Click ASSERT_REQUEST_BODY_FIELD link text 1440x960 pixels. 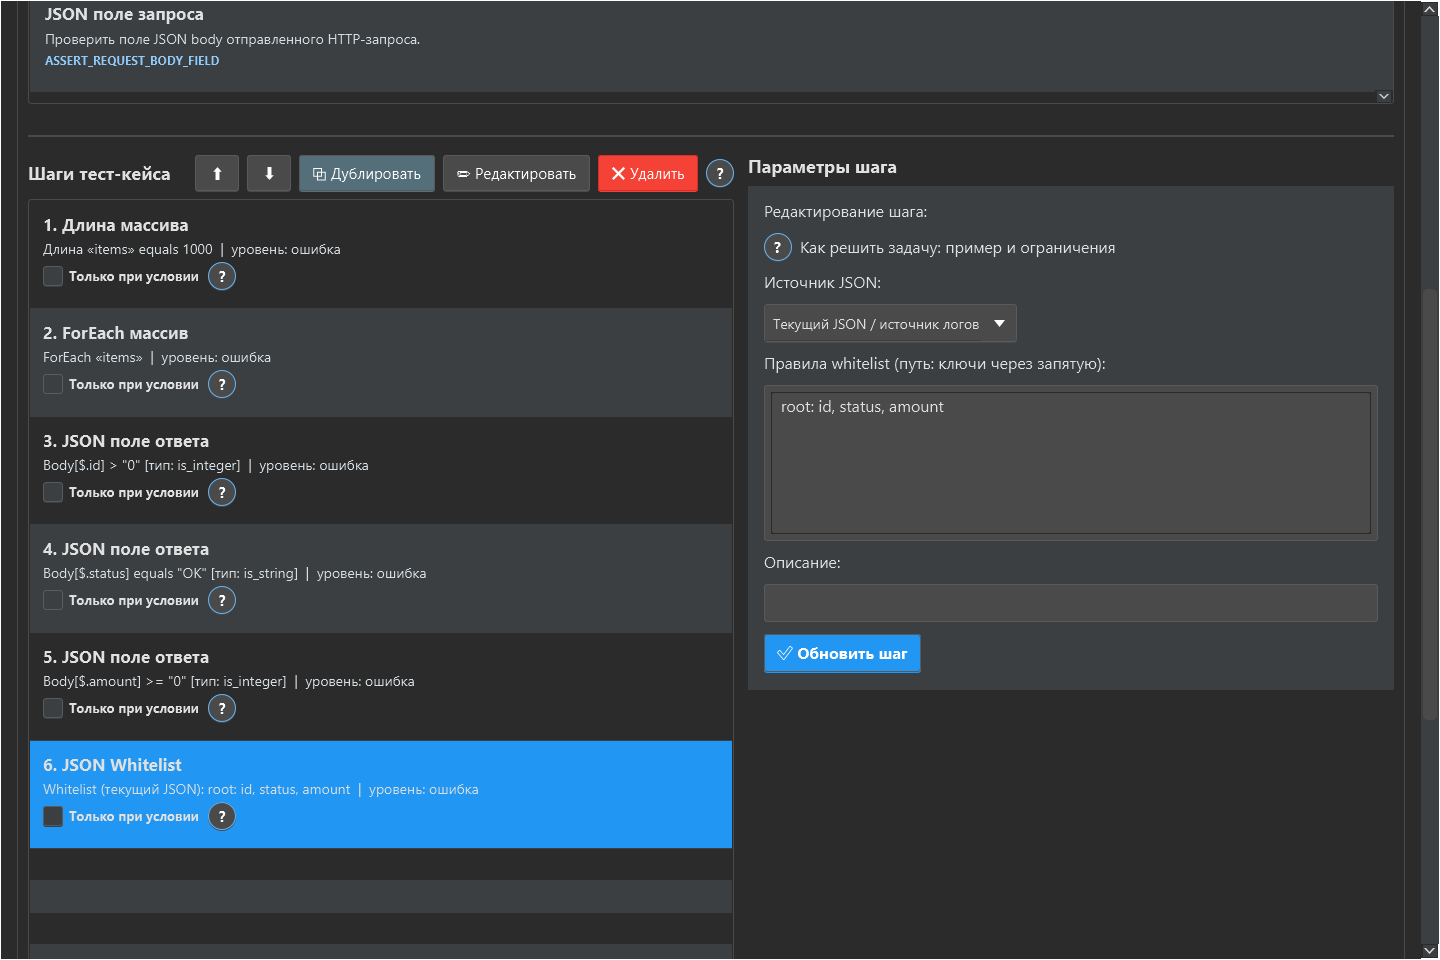tap(132, 60)
